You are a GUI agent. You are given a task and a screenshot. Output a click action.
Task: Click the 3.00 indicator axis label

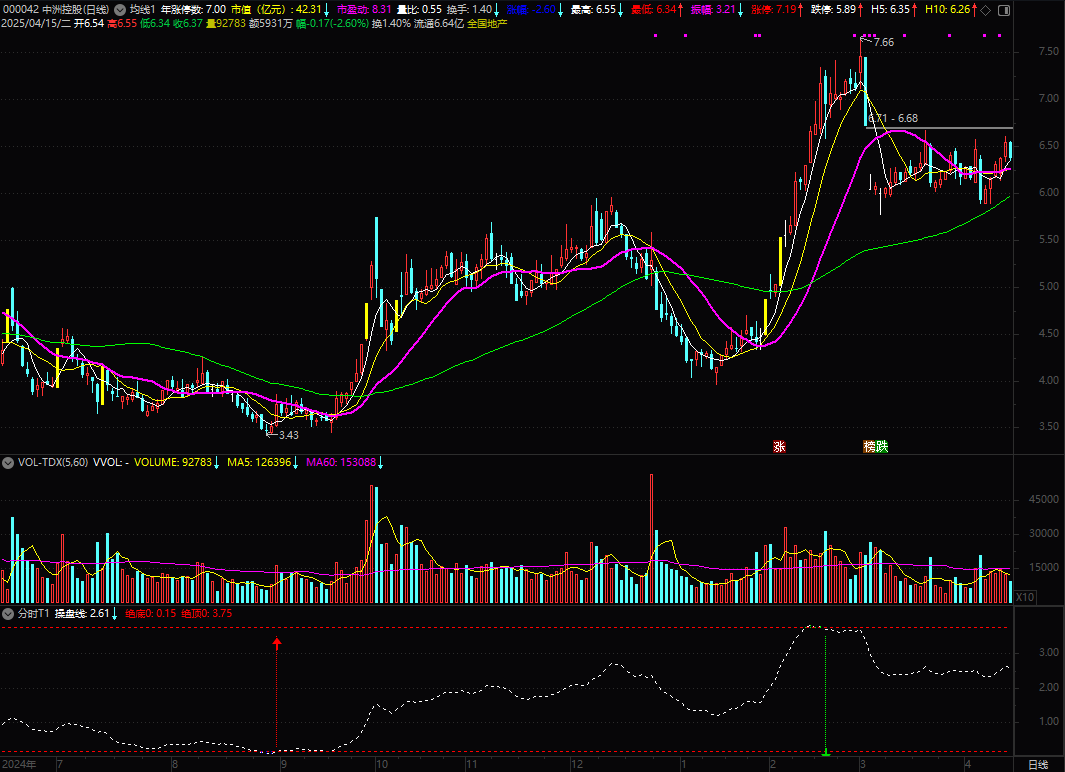1049,652
